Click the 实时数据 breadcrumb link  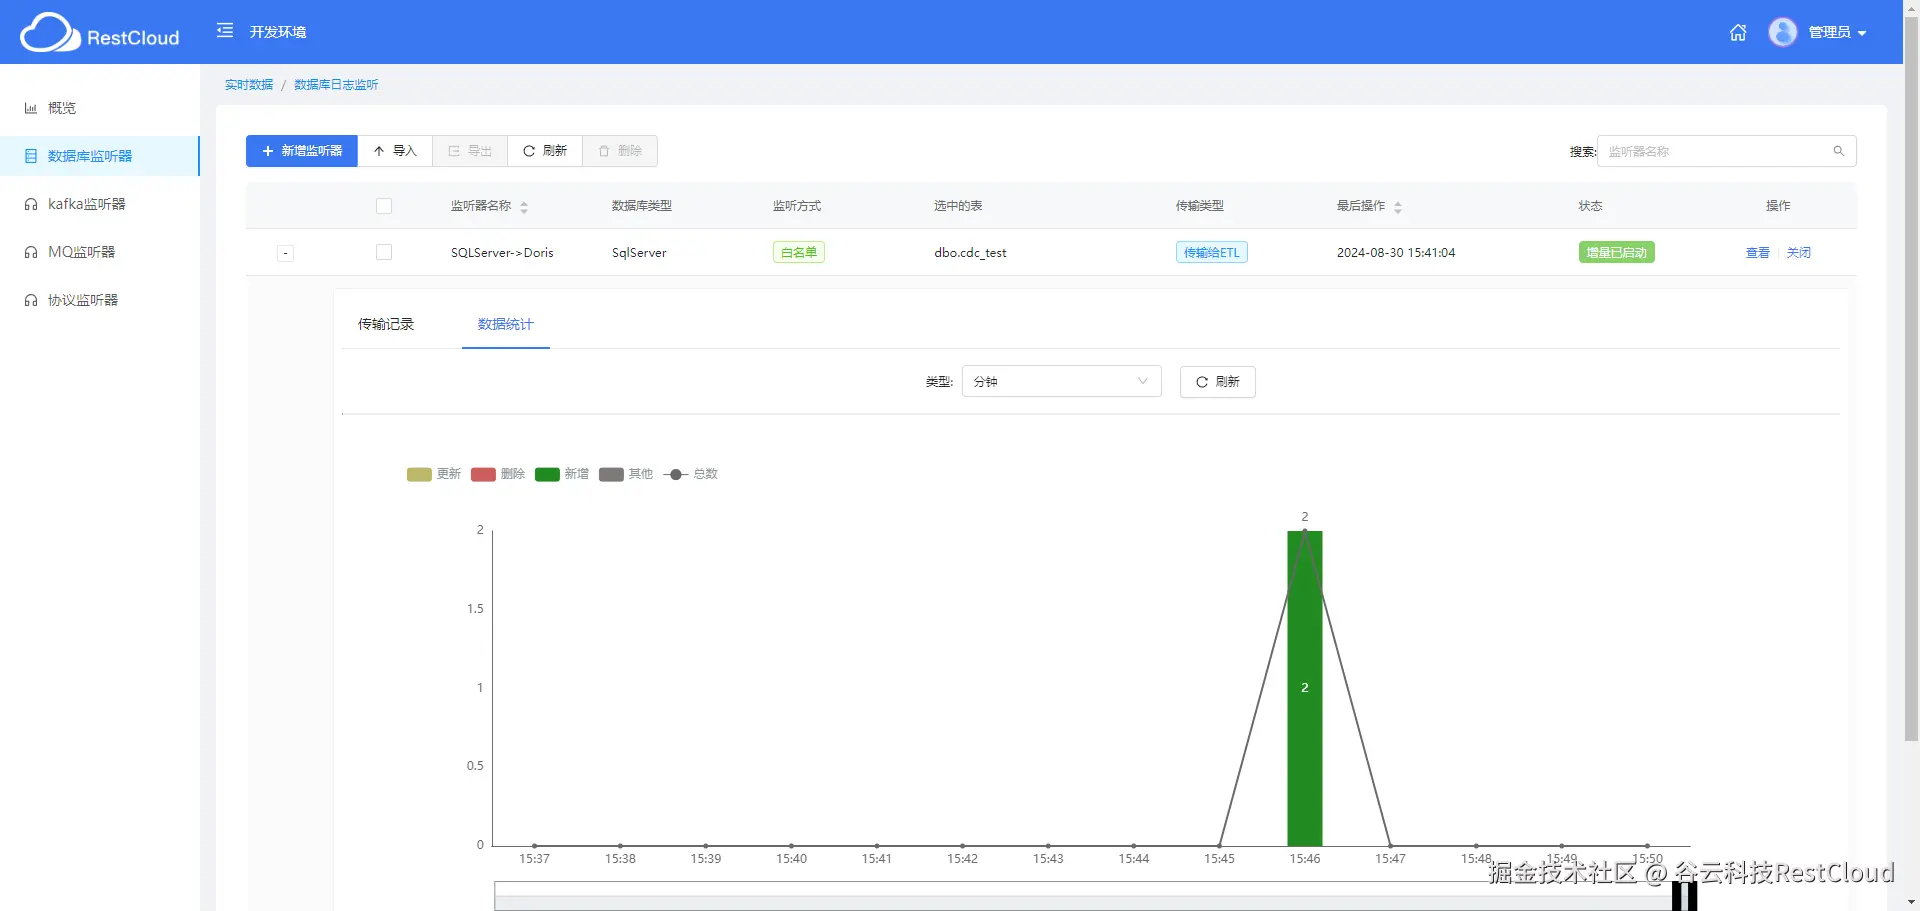point(249,85)
